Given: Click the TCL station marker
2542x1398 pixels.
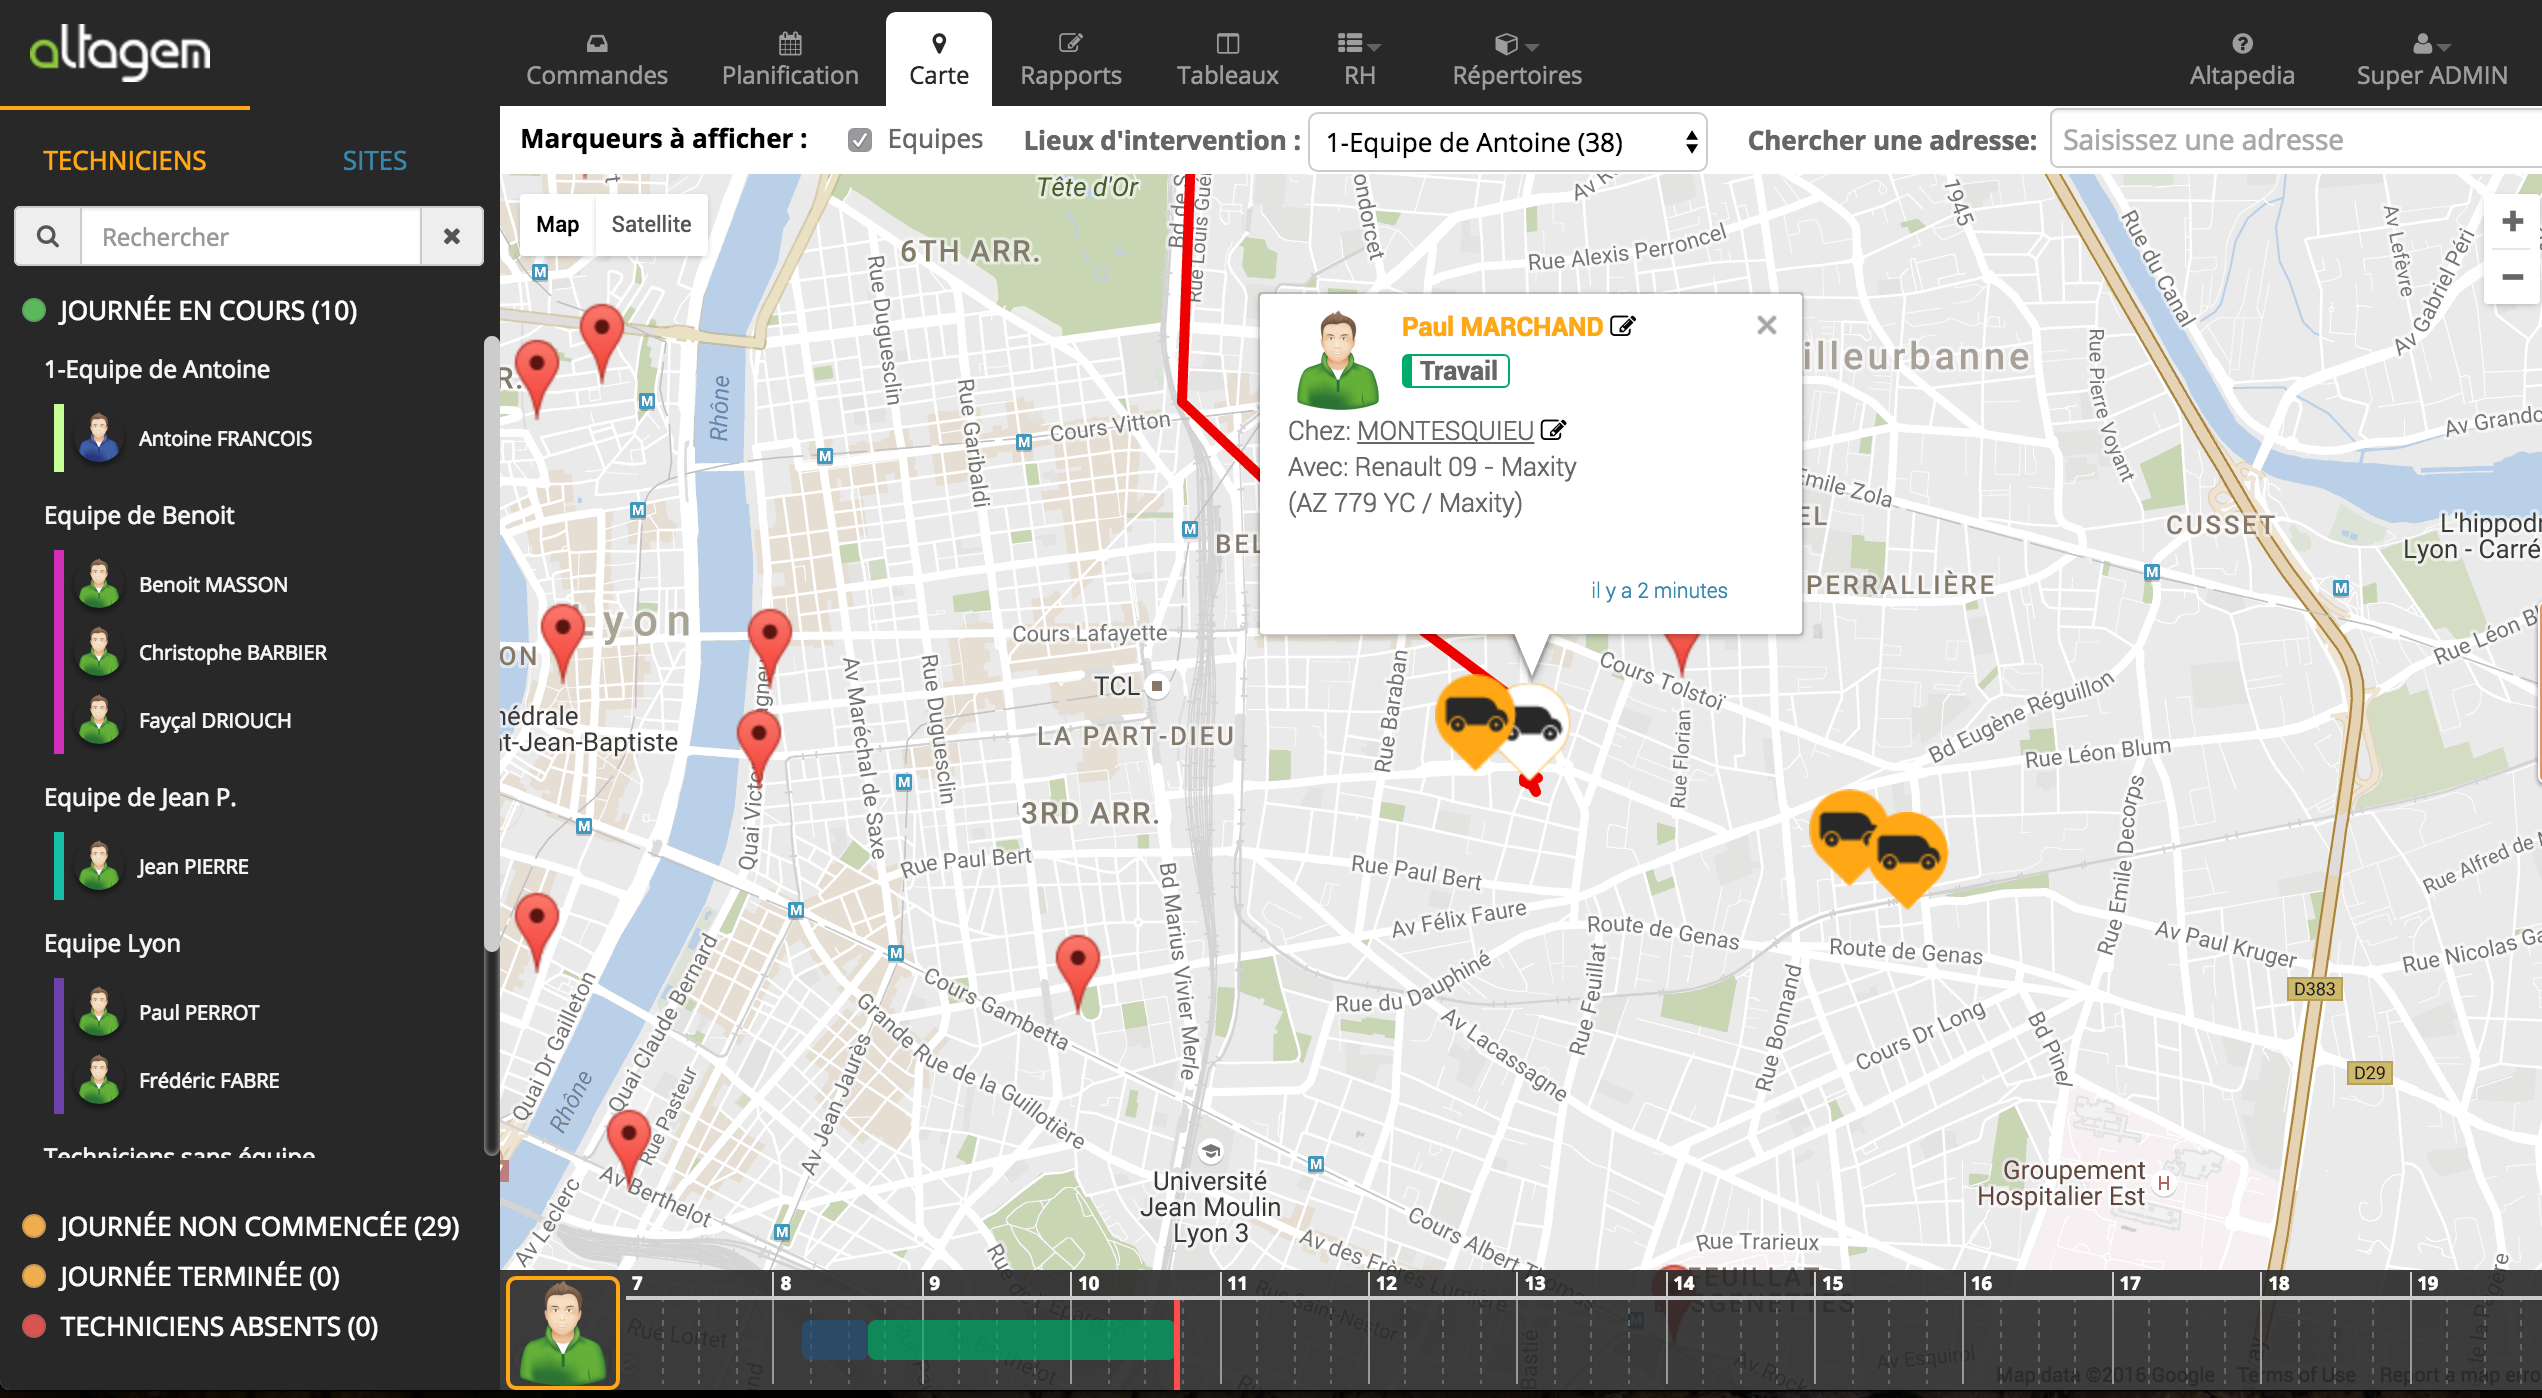Looking at the screenshot, I should pyautogui.click(x=1157, y=686).
